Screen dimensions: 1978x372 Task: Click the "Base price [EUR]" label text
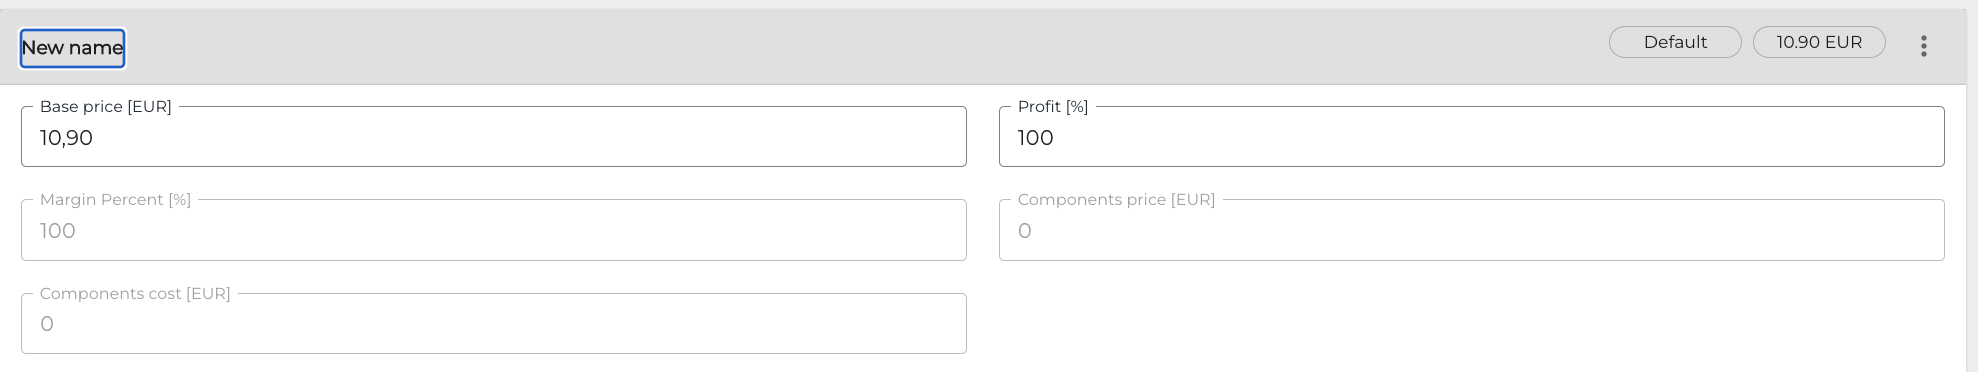[106, 106]
